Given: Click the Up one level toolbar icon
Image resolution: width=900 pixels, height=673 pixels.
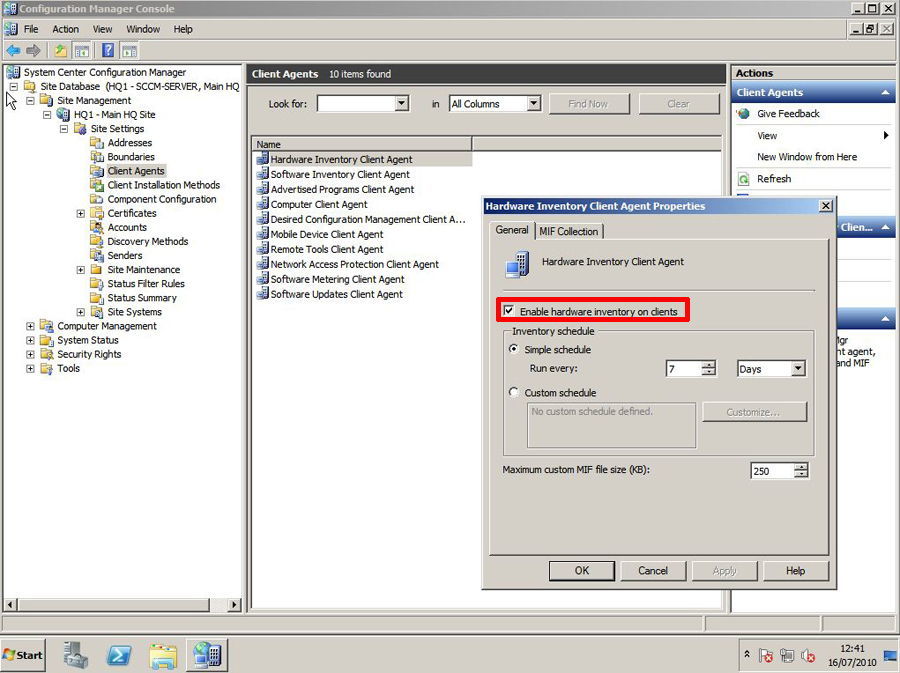Looking at the screenshot, I should click(60, 50).
